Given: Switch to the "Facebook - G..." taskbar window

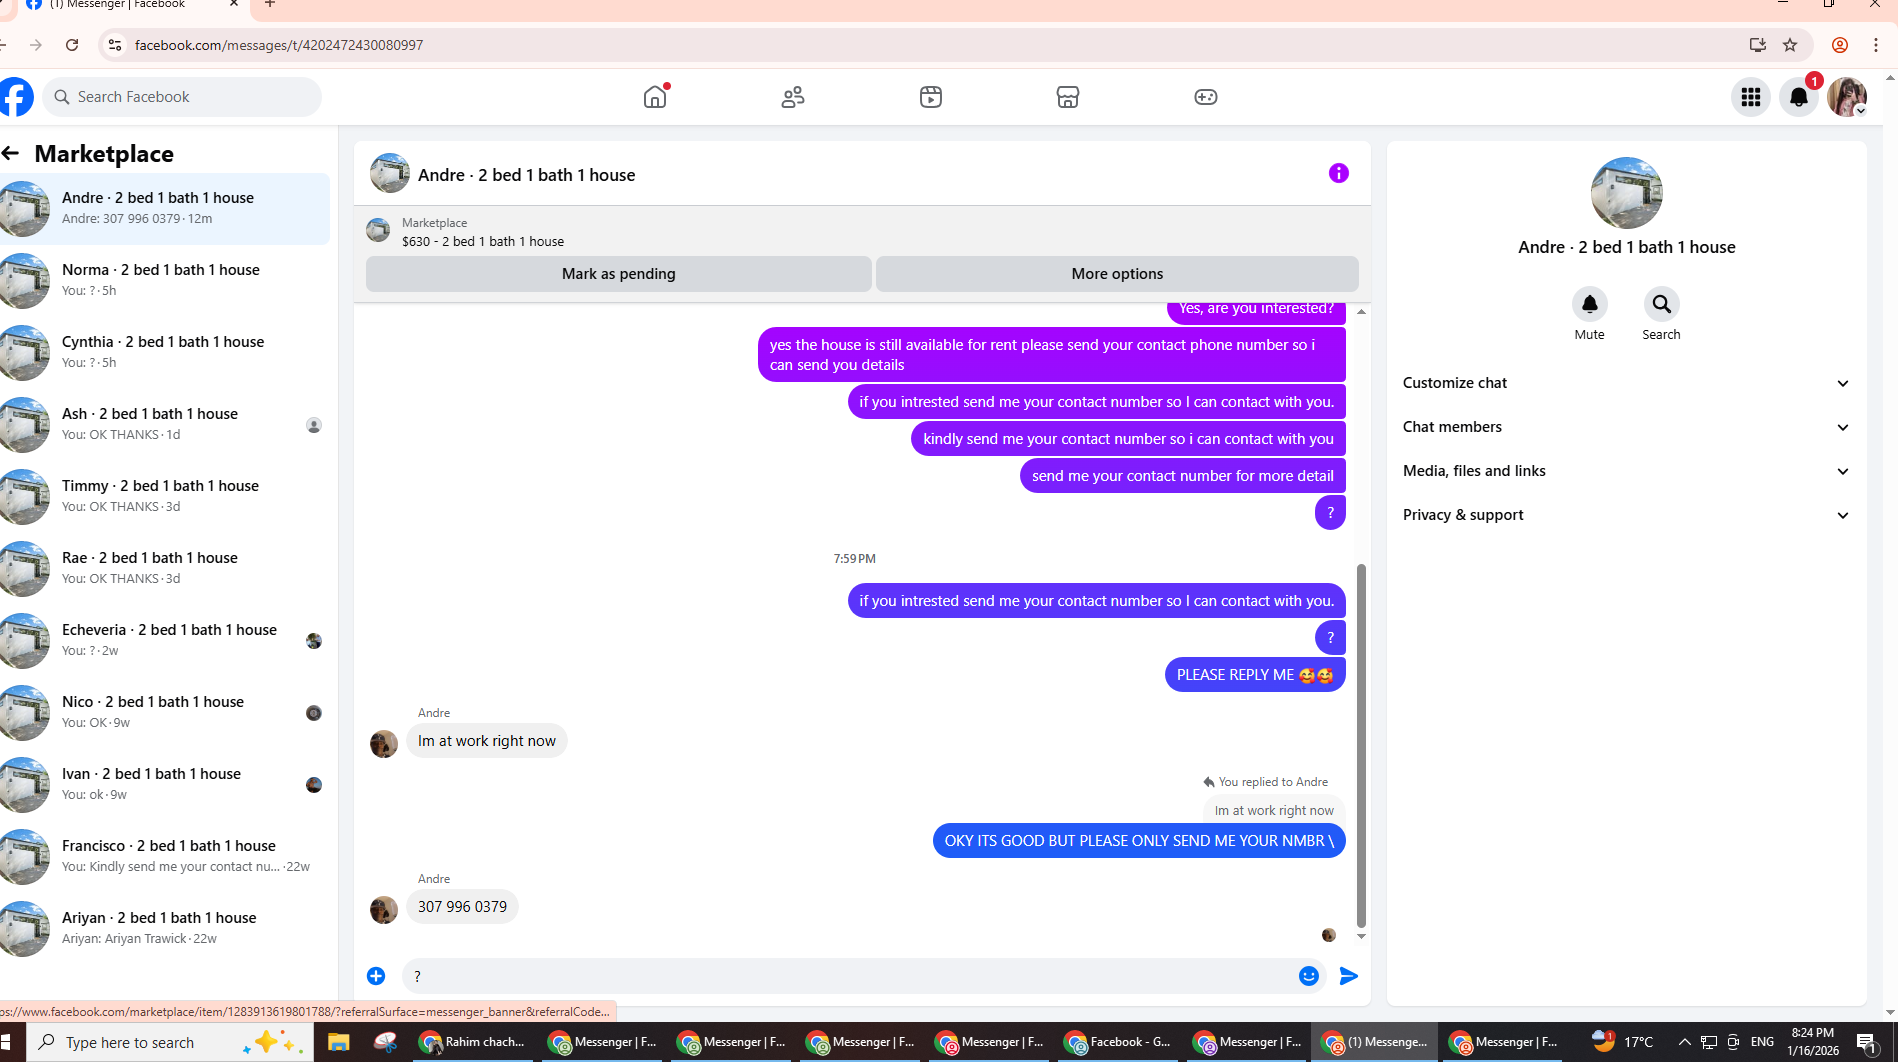Looking at the screenshot, I should pyautogui.click(x=1117, y=1042).
